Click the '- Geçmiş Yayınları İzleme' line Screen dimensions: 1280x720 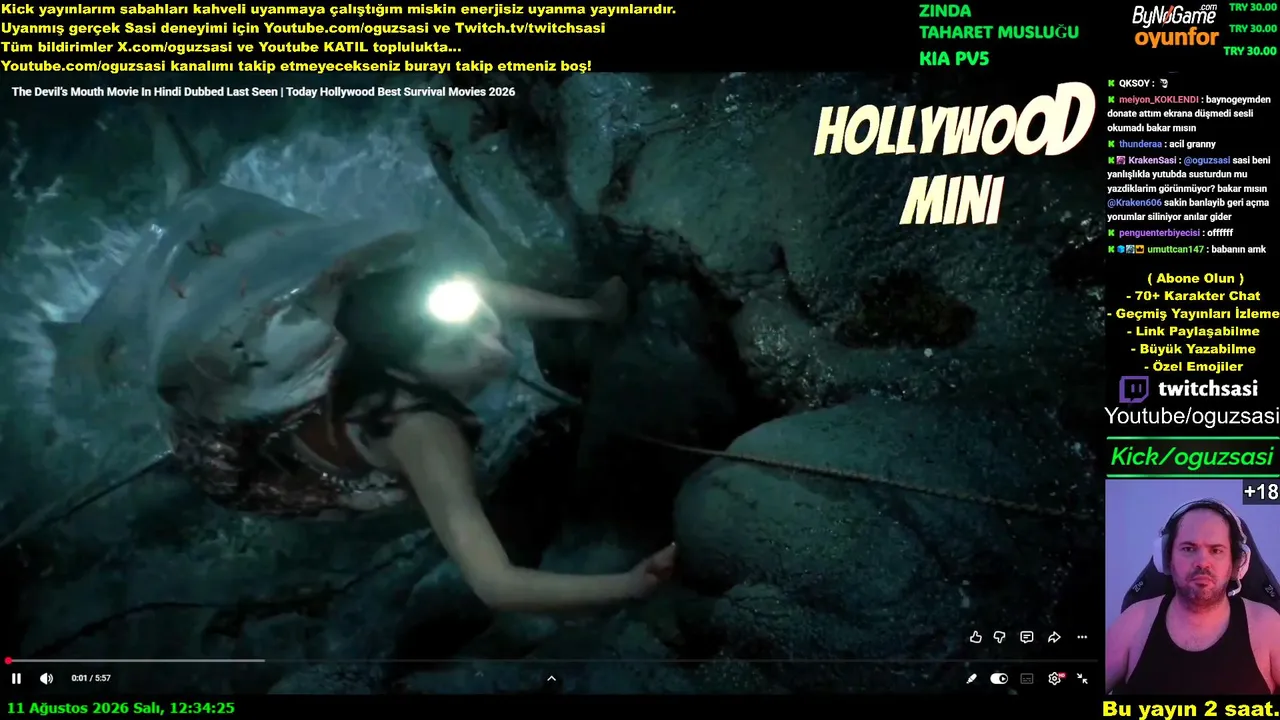(1193, 314)
